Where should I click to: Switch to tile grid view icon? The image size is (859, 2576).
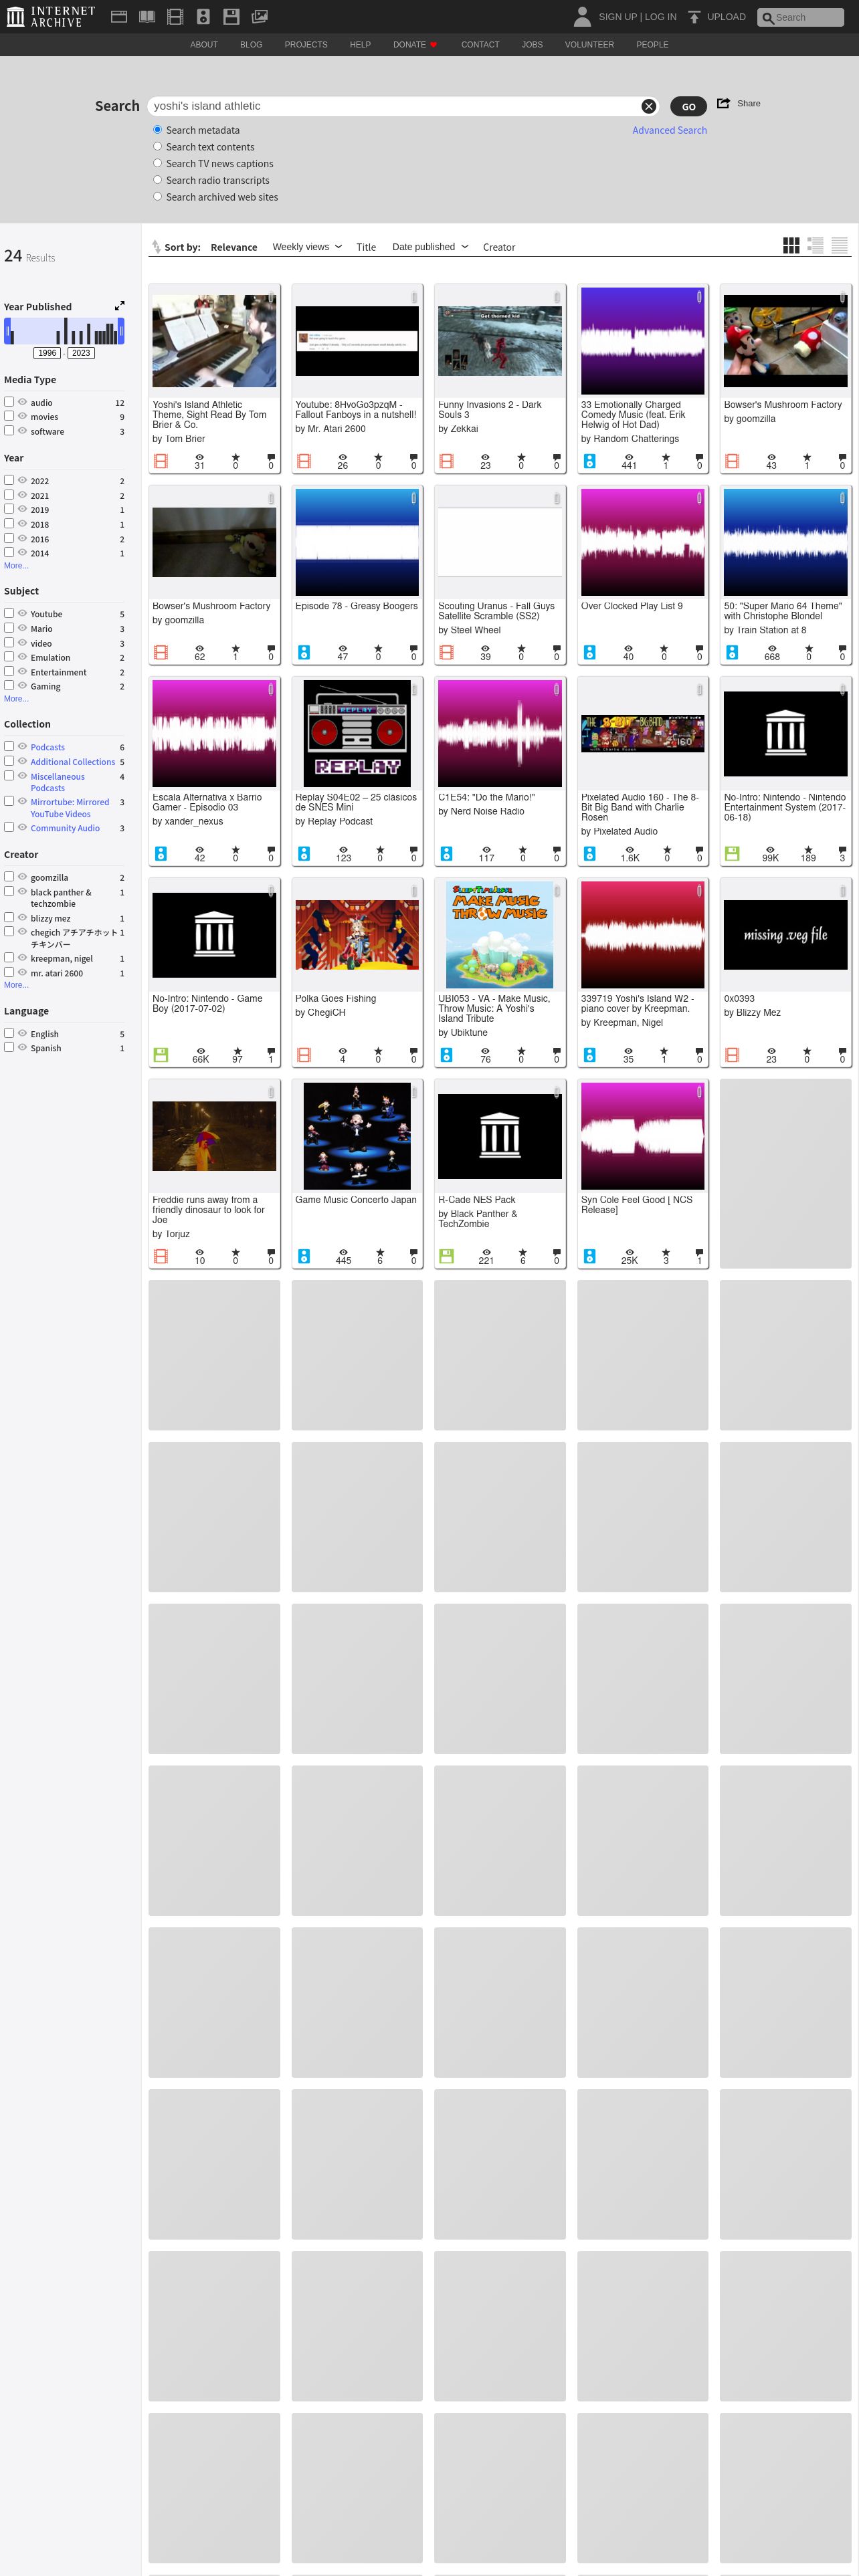tap(791, 245)
